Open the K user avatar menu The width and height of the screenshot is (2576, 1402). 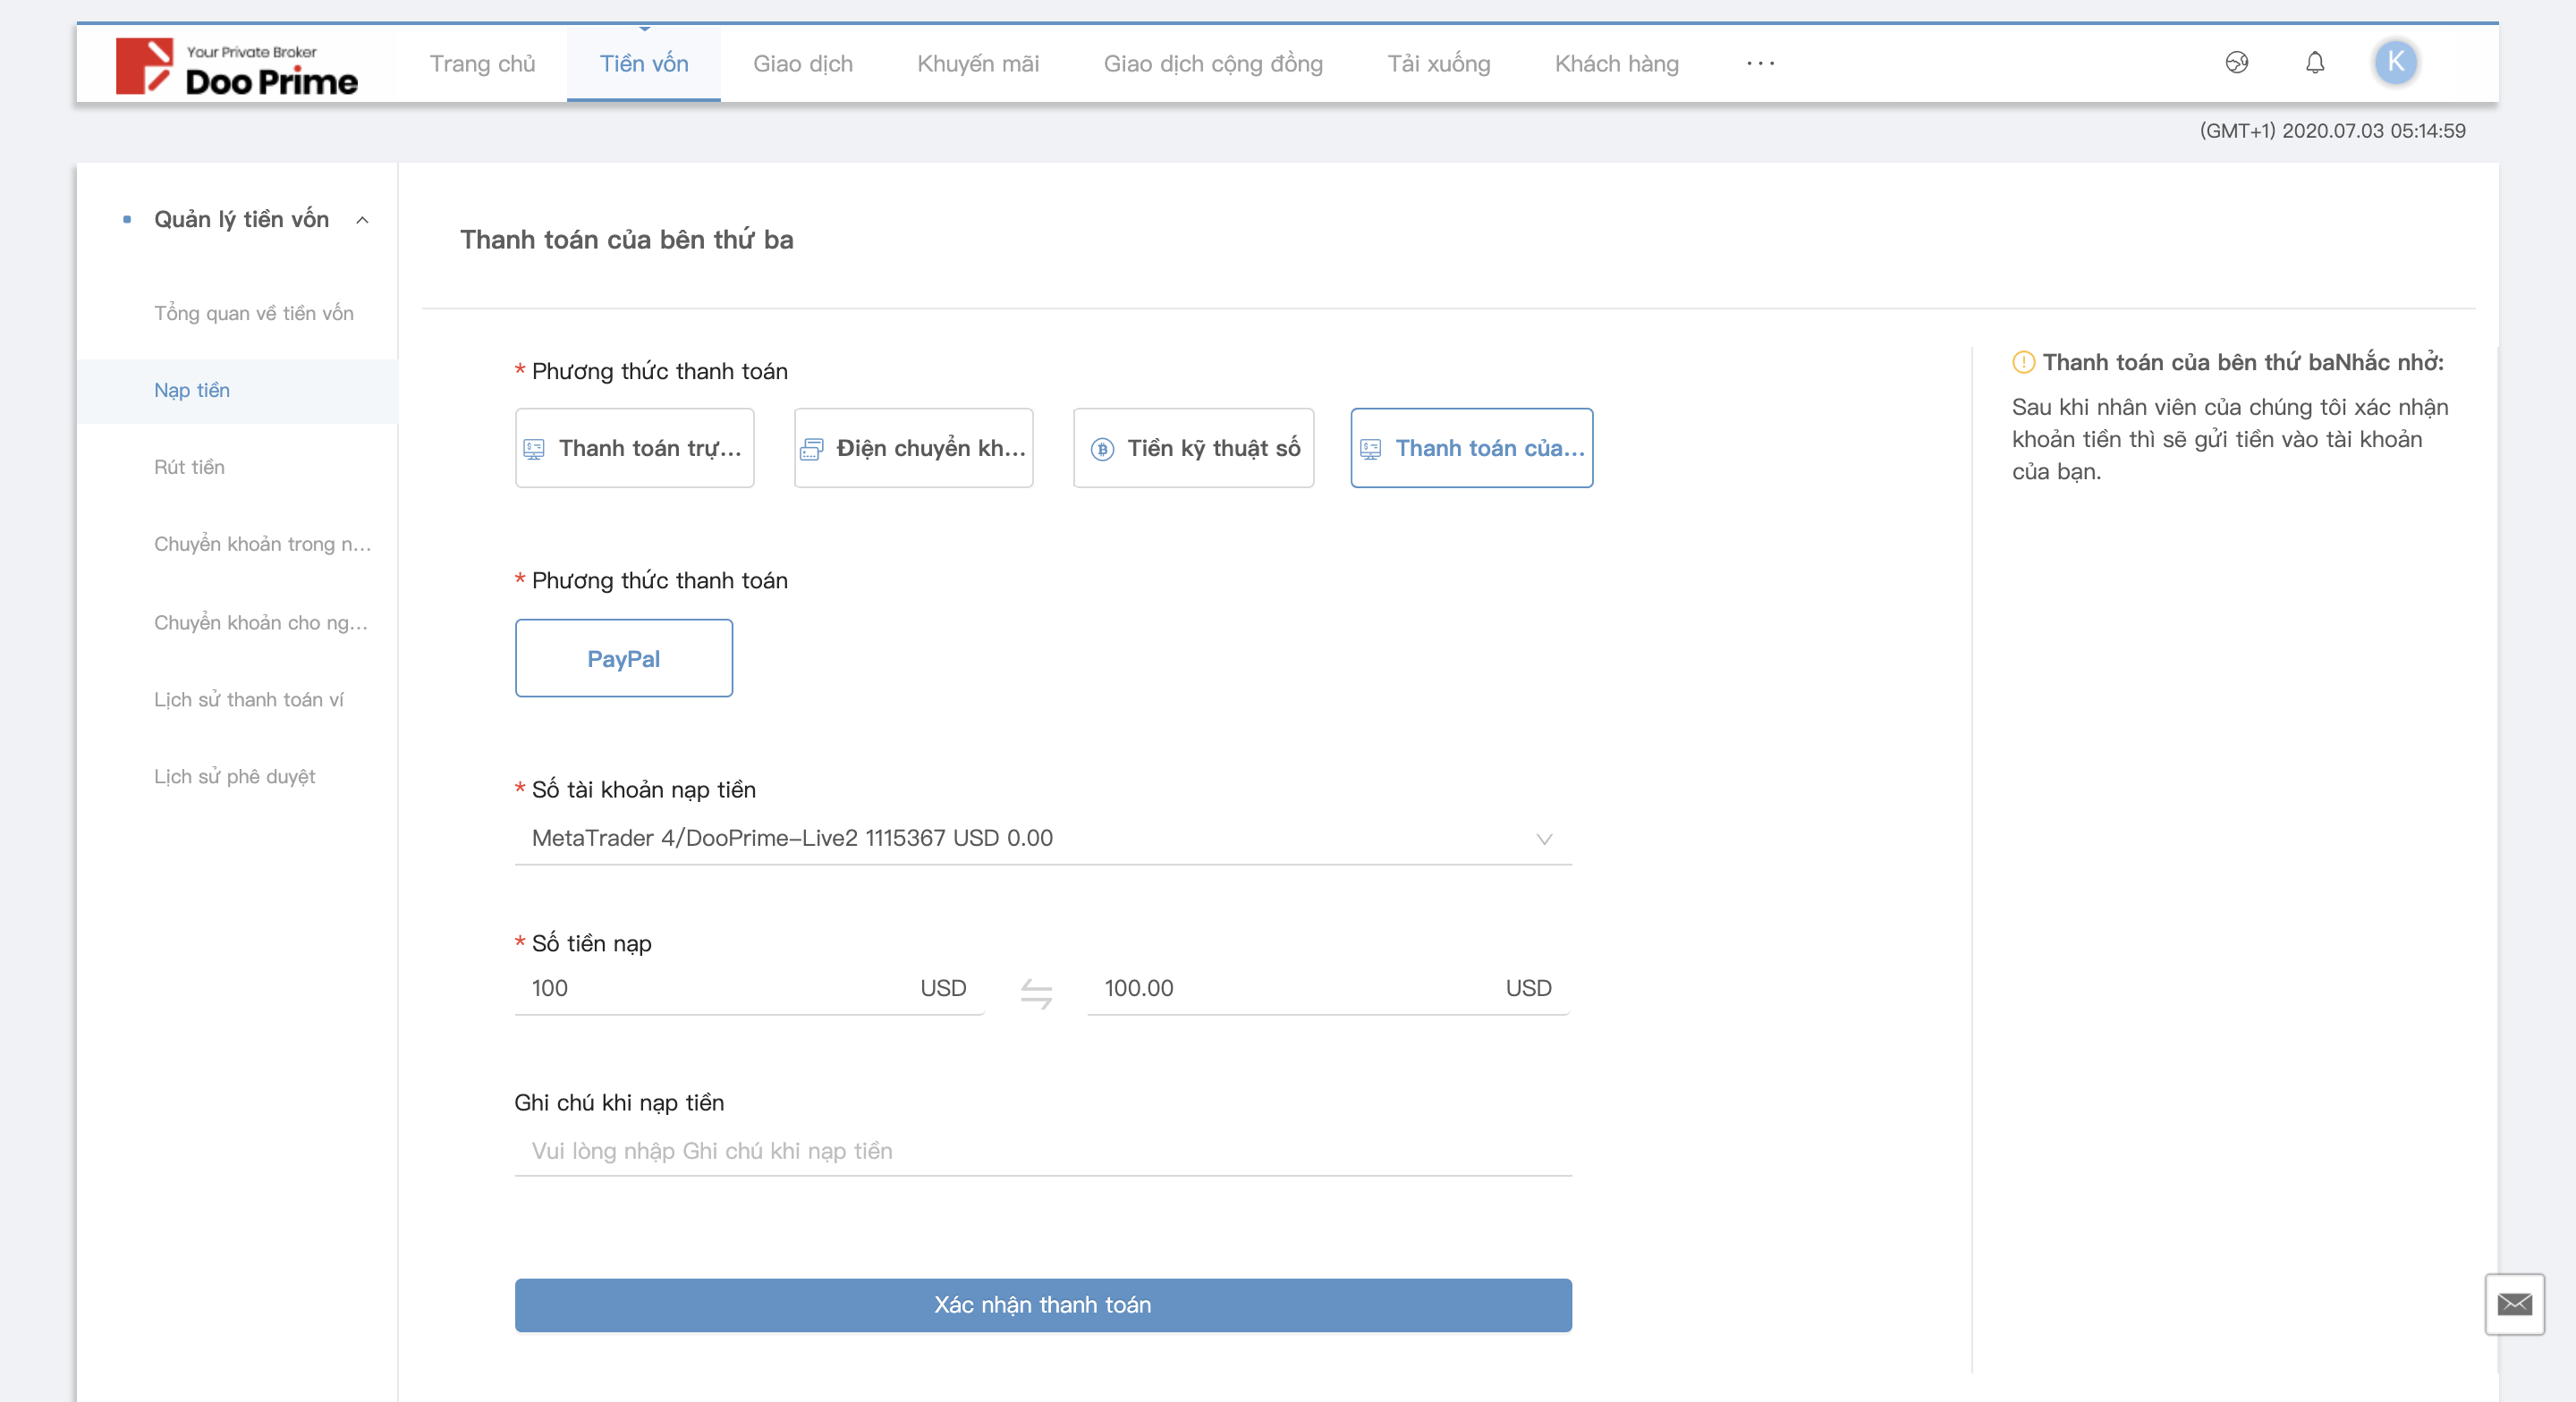point(2395,62)
